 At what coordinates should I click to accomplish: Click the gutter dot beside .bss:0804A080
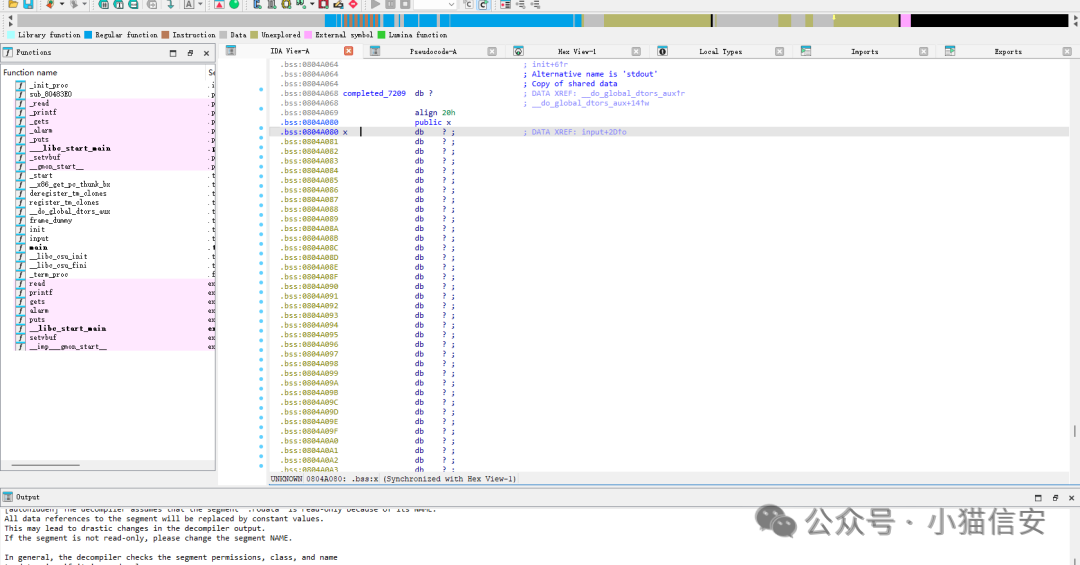(x=261, y=127)
